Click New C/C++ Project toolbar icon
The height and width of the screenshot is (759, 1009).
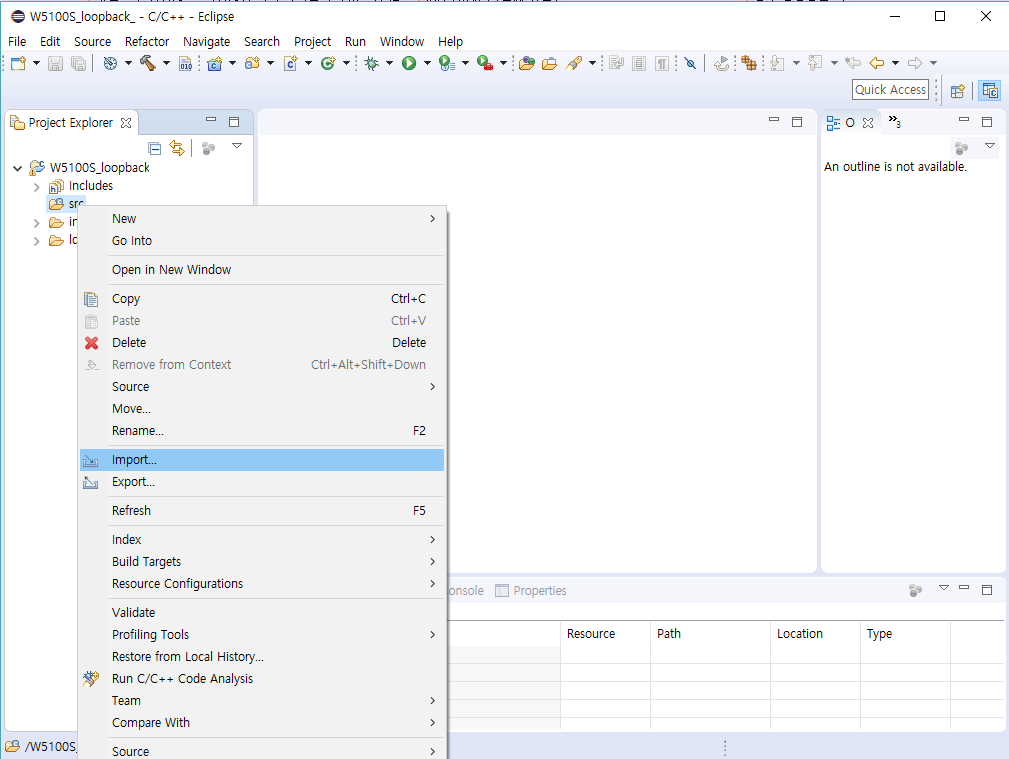[x=214, y=63]
